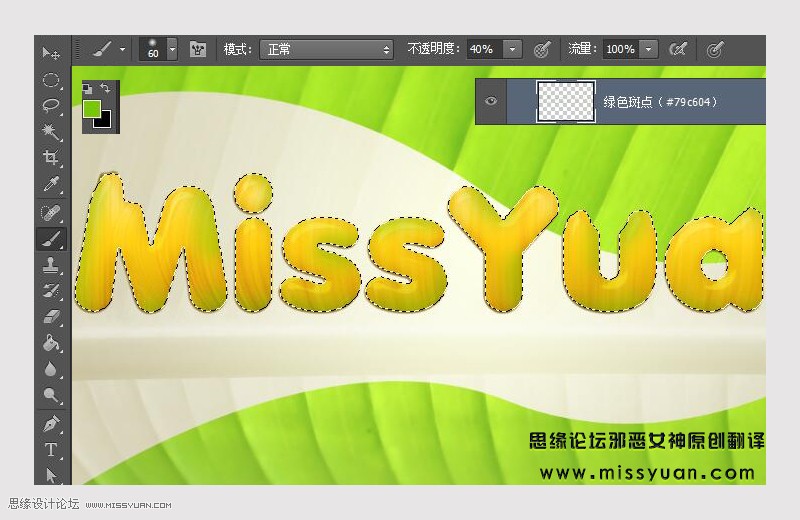Select the Type tool

pos(51,450)
